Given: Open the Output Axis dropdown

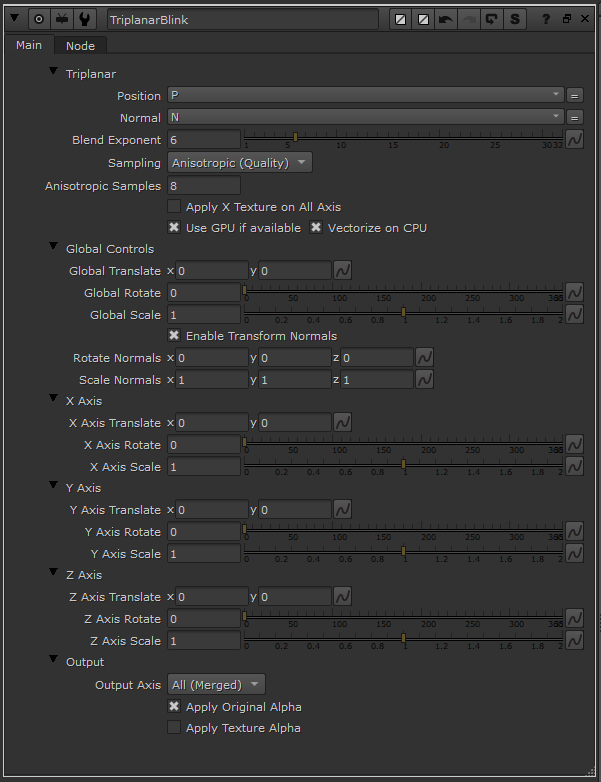Looking at the screenshot, I should [x=216, y=685].
